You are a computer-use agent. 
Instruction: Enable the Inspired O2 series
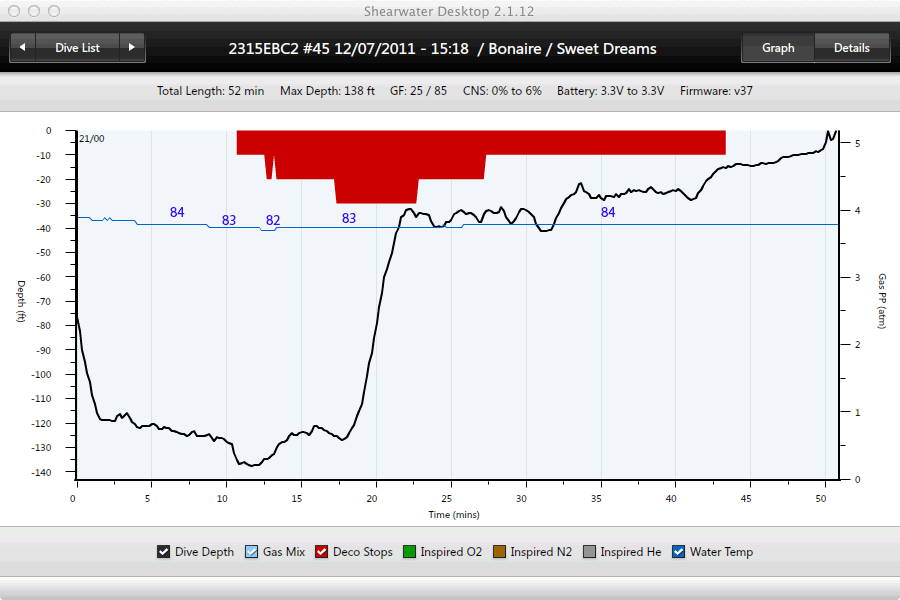410,552
